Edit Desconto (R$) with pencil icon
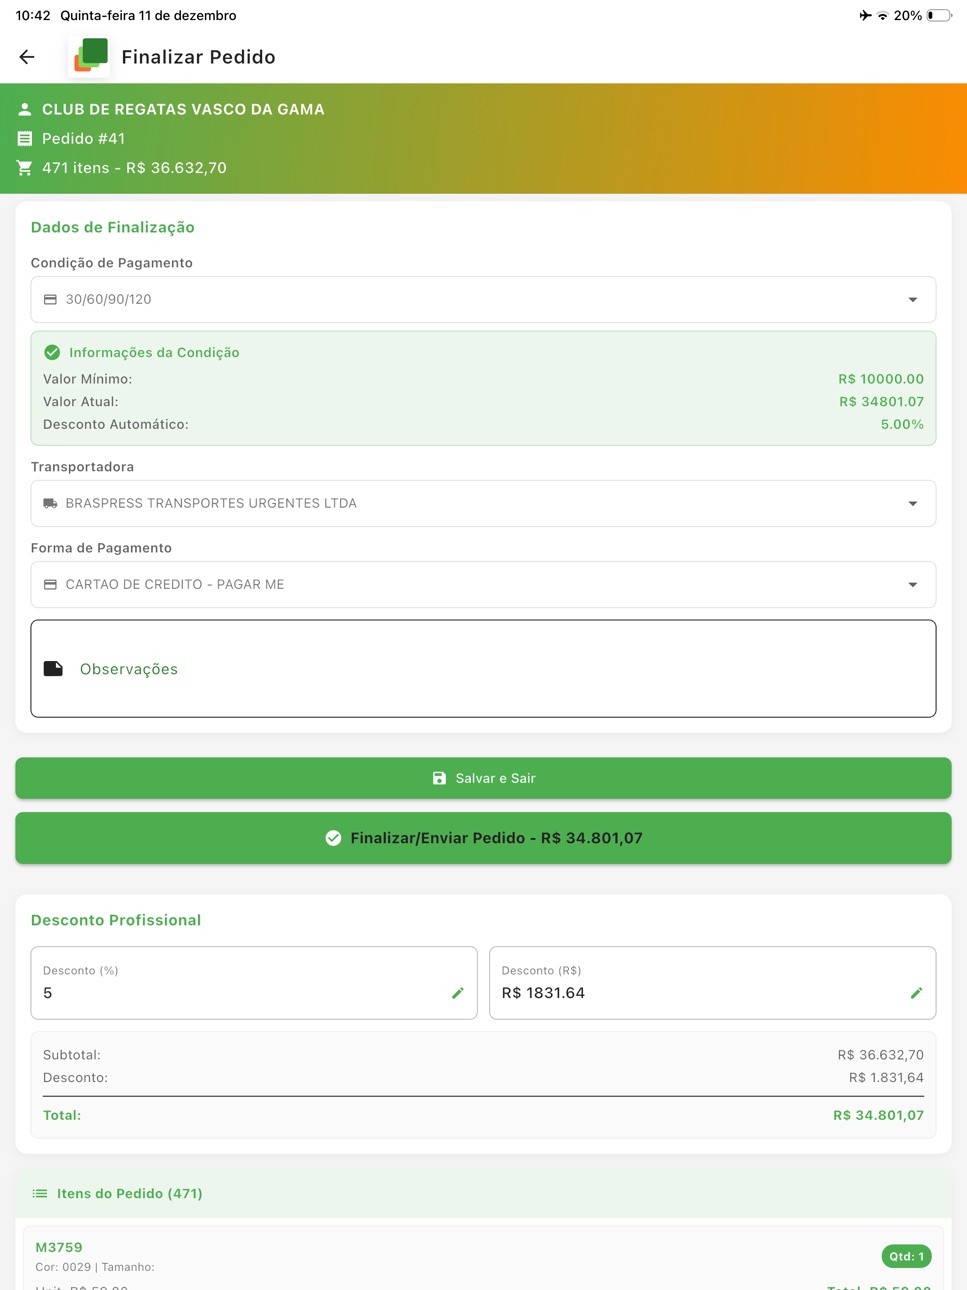This screenshot has width=967, height=1290. click(916, 993)
